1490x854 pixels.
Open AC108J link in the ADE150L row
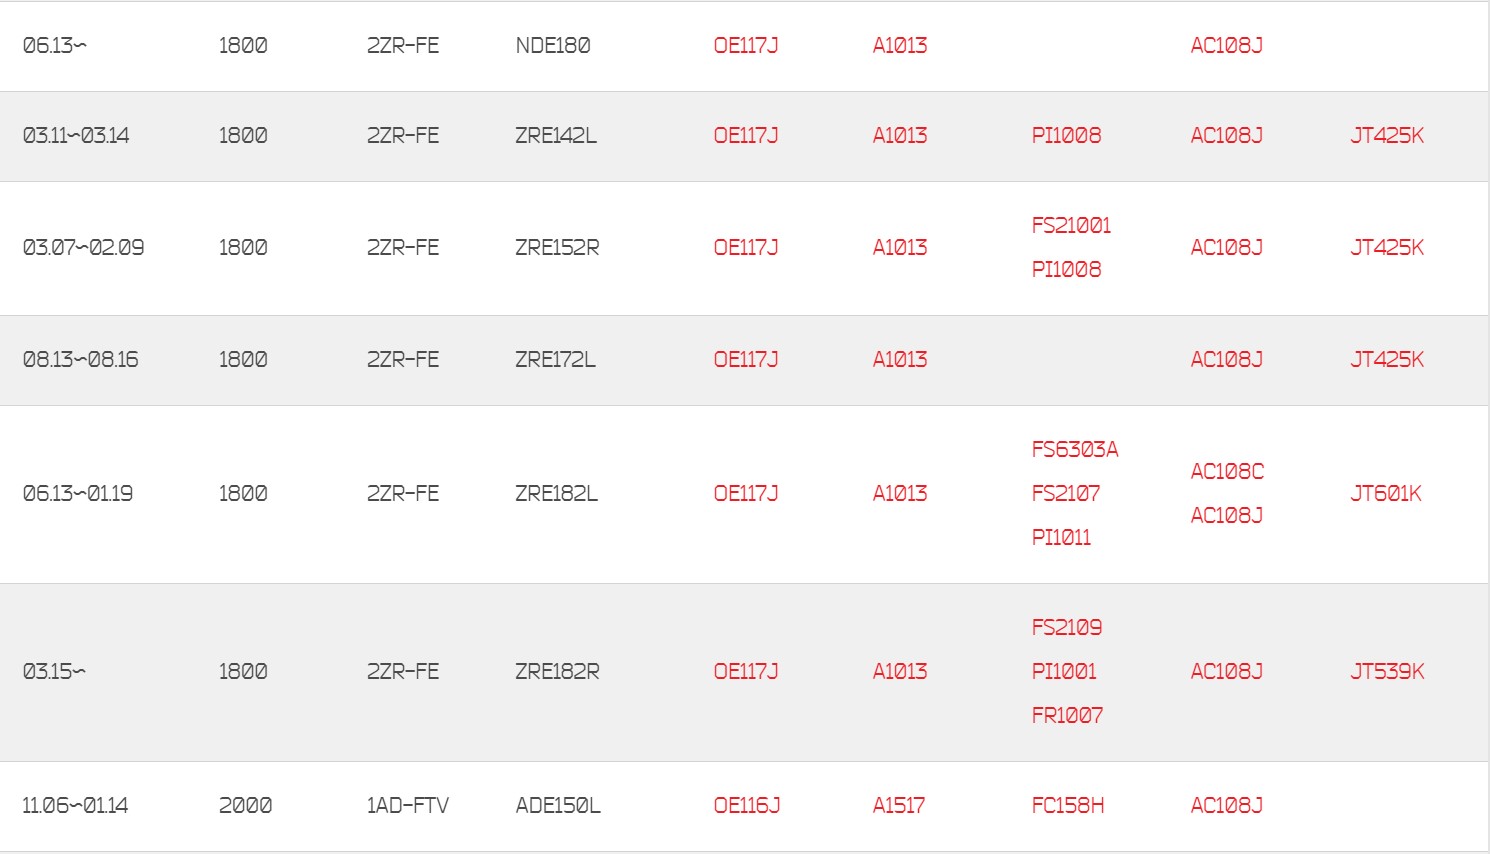pyautogui.click(x=1226, y=806)
